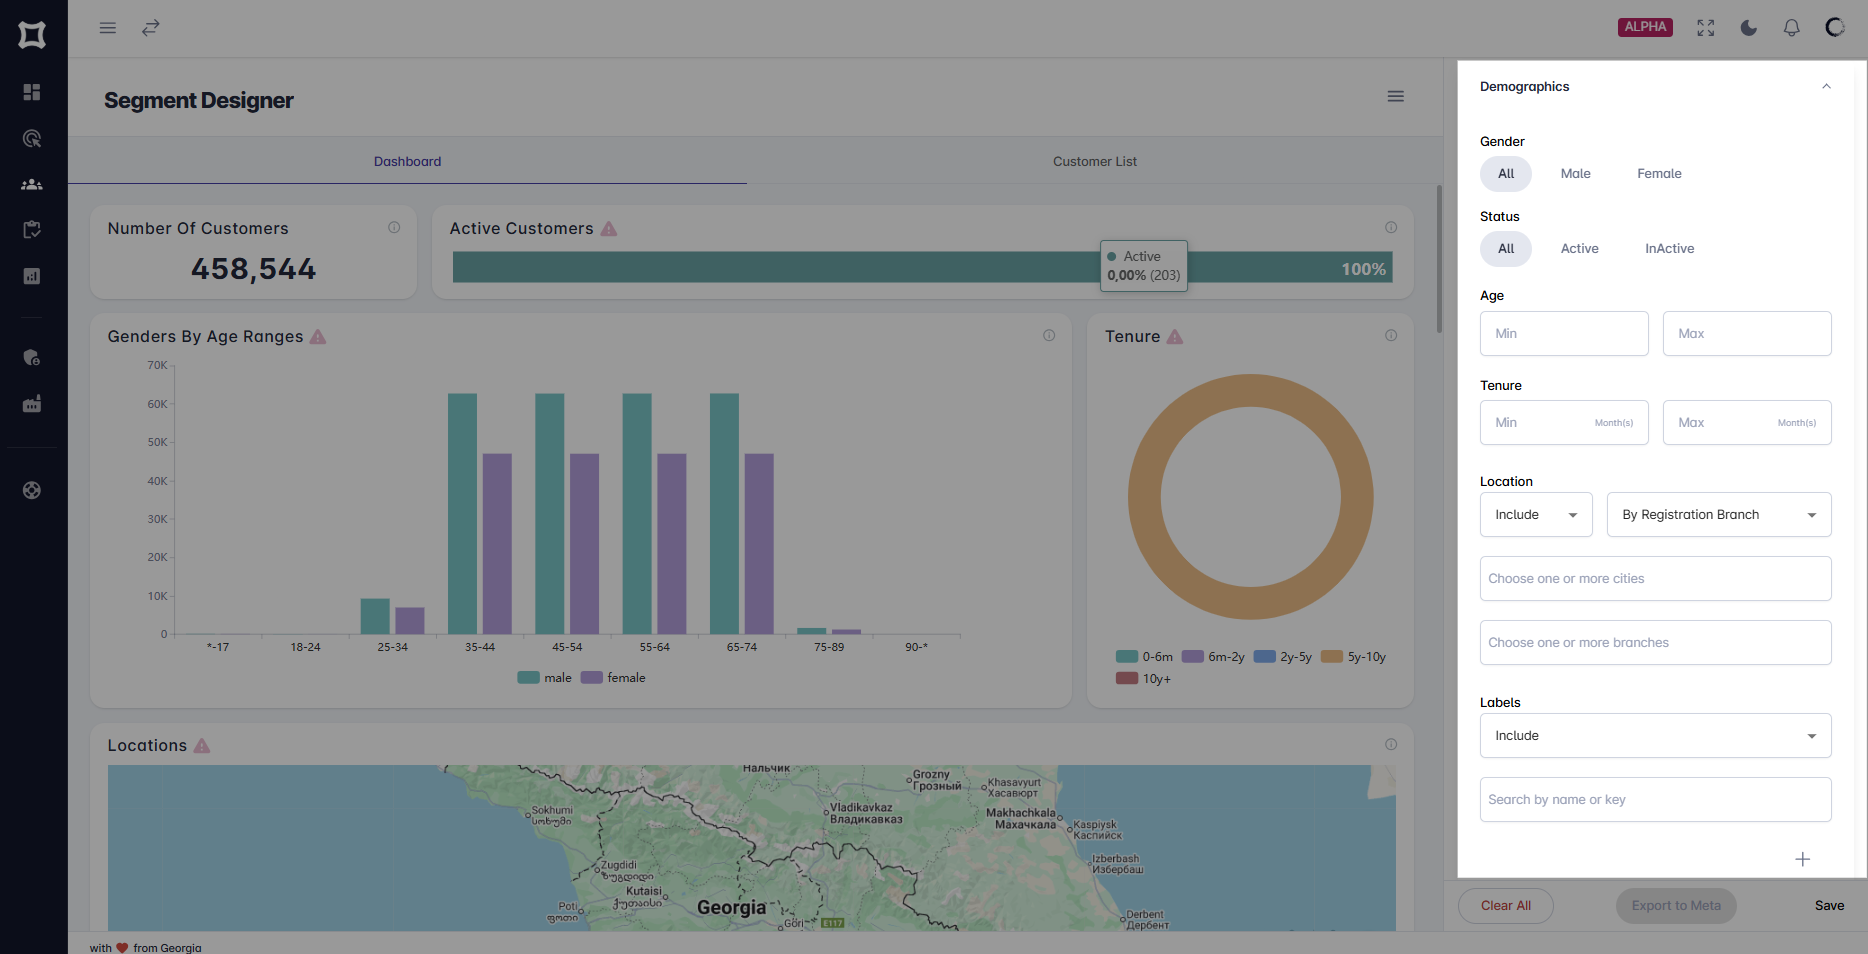The width and height of the screenshot is (1868, 954).
Task: Switch to the Customer List tab
Action: (x=1094, y=161)
